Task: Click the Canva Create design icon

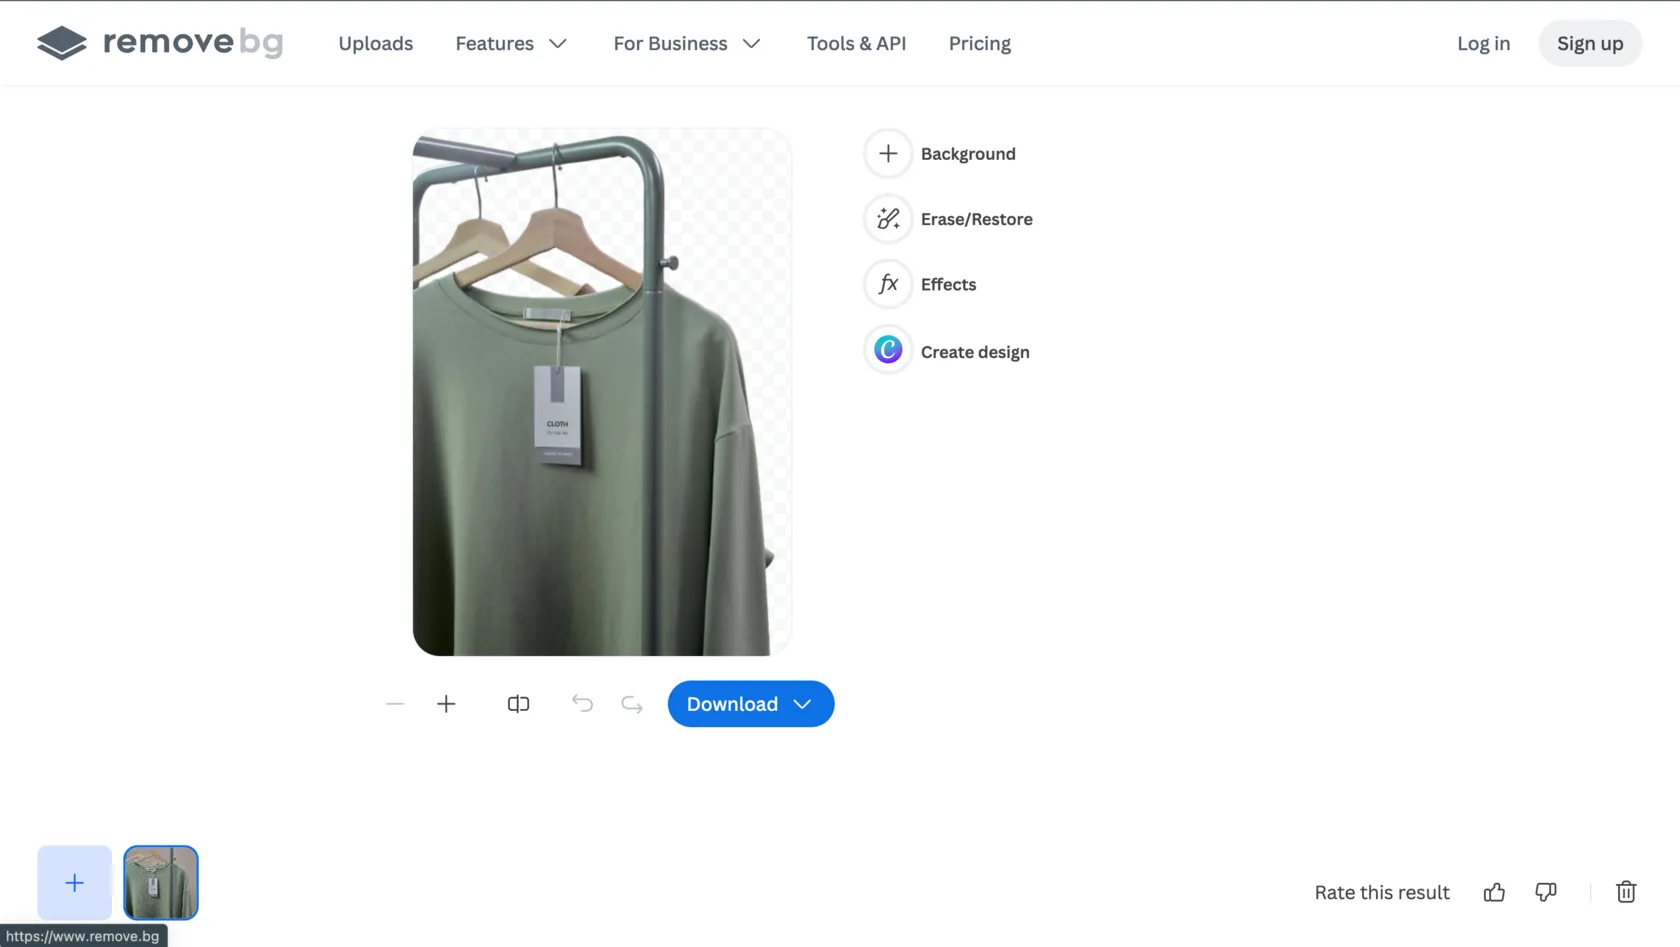Action: click(x=887, y=350)
